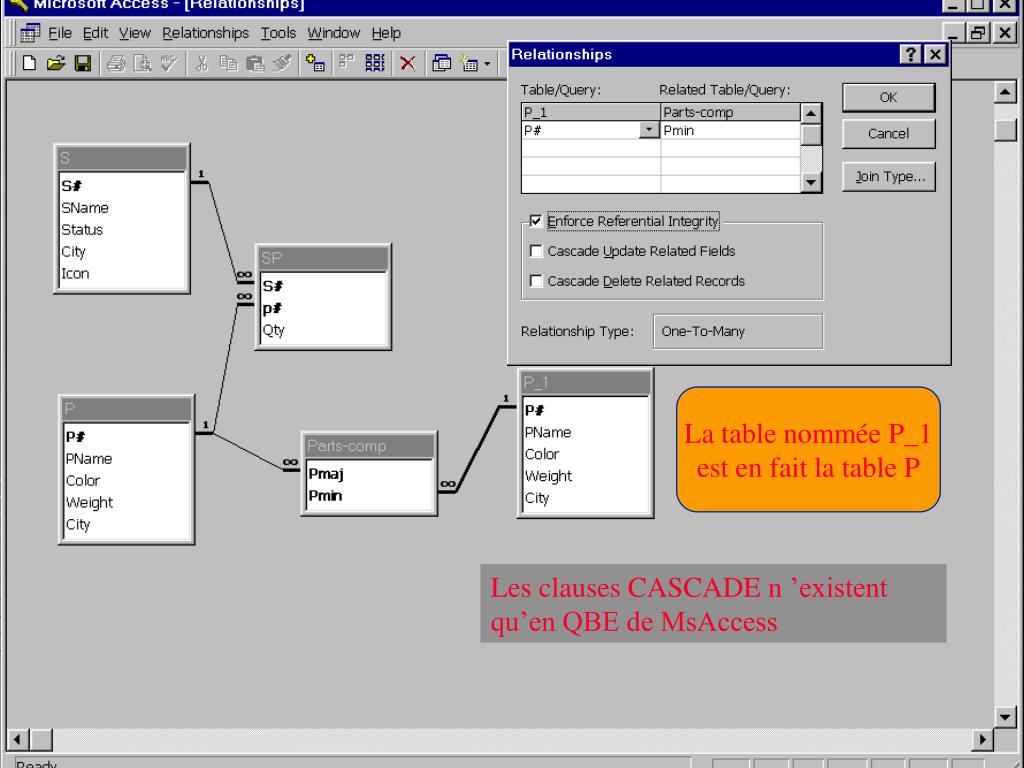
Task: Click the New document toolbar icon
Action: point(29,63)
